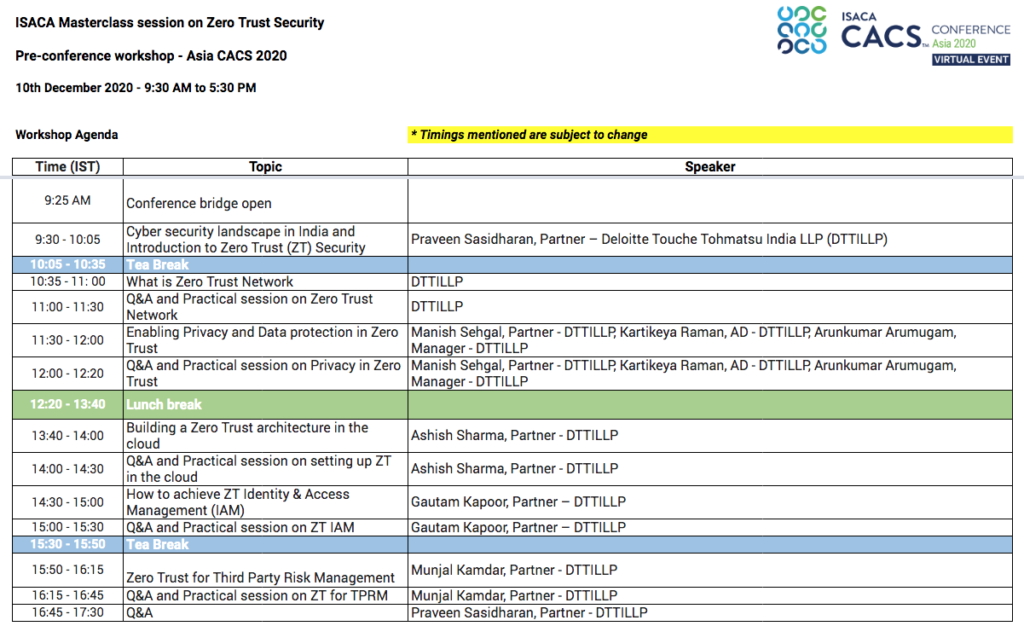Click the '11:30 - 12:00' time cell

pos(68,340)
